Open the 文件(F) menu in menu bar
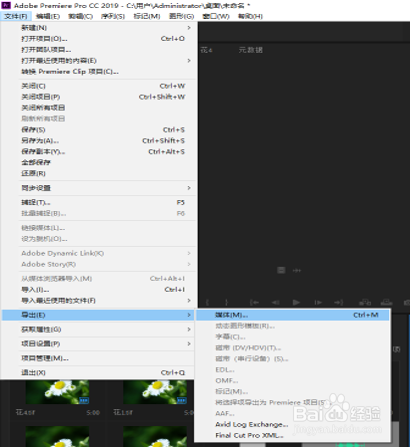Screen dimensions: 410x447 16,16
